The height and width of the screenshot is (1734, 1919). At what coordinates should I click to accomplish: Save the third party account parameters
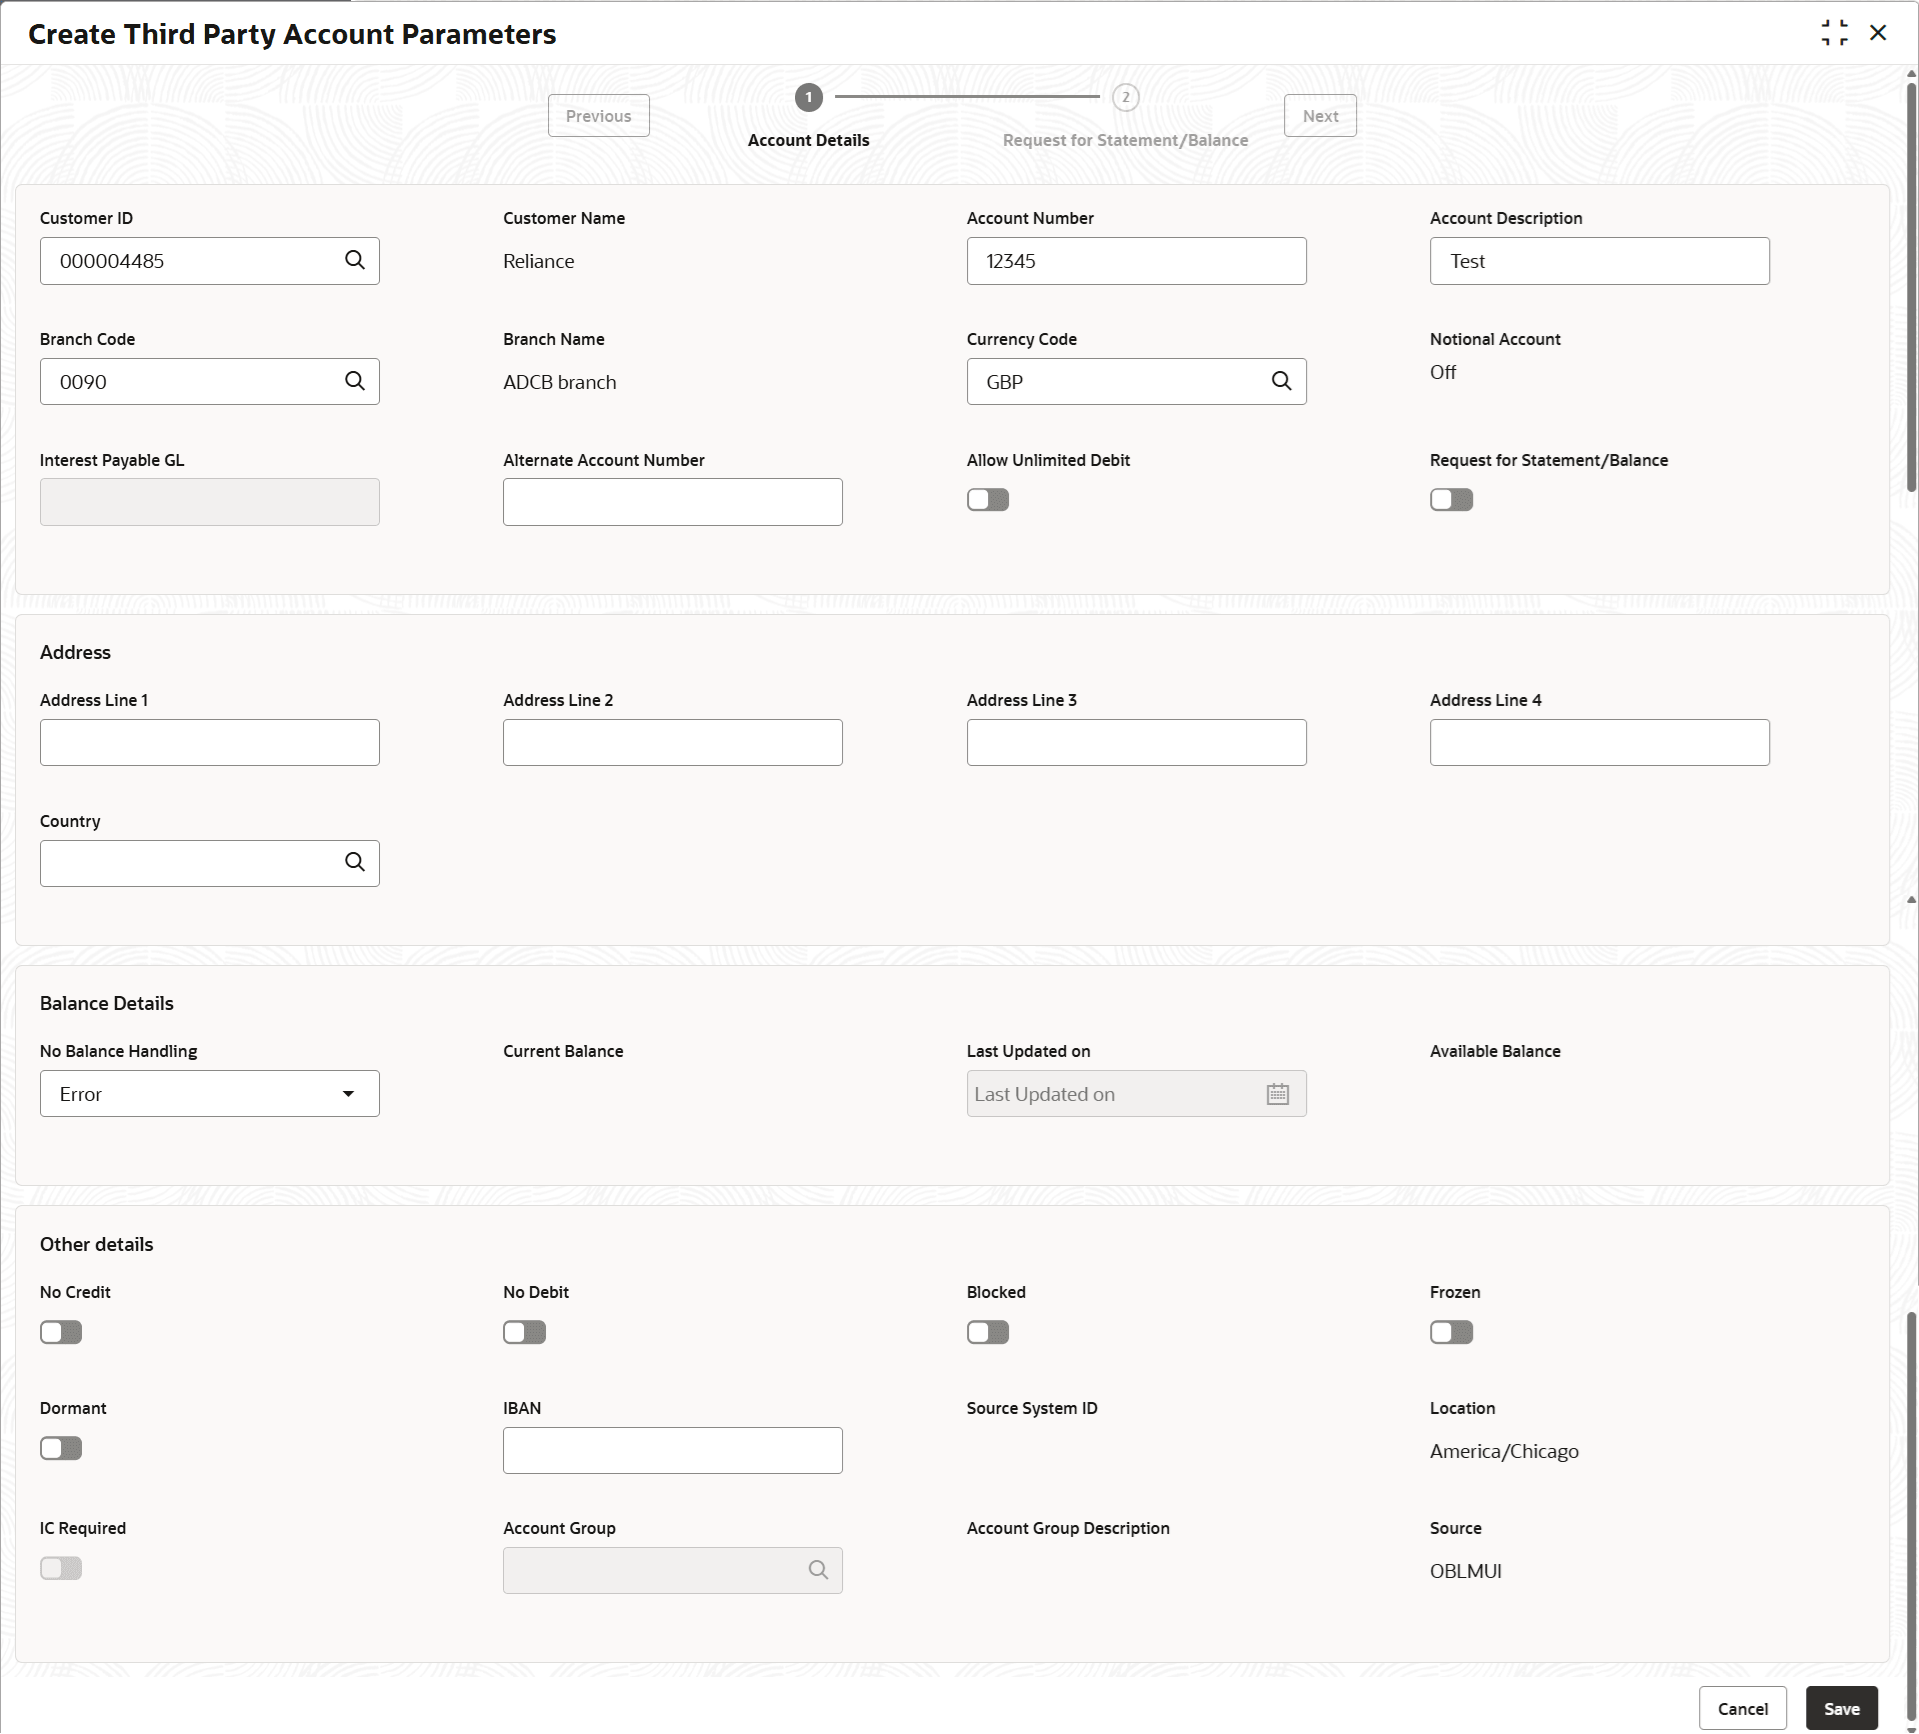click(x=1841, y=1709)
